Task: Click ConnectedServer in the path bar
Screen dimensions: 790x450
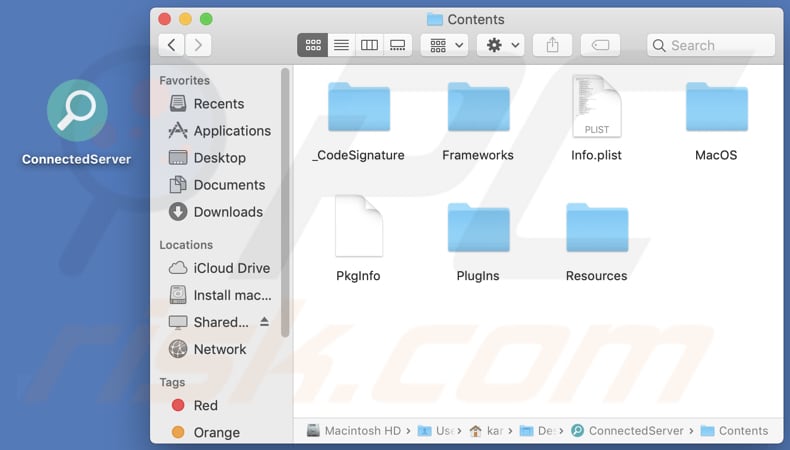Action: [x=627, y=431]
